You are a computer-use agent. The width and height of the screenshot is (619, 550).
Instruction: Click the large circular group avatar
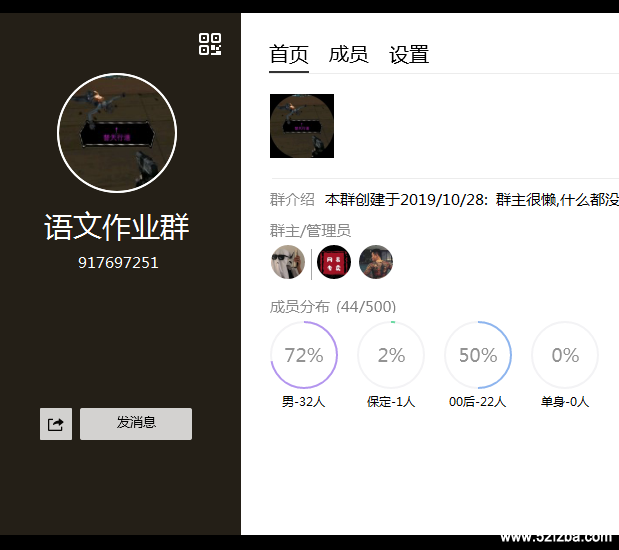click(x=117, y=133)
